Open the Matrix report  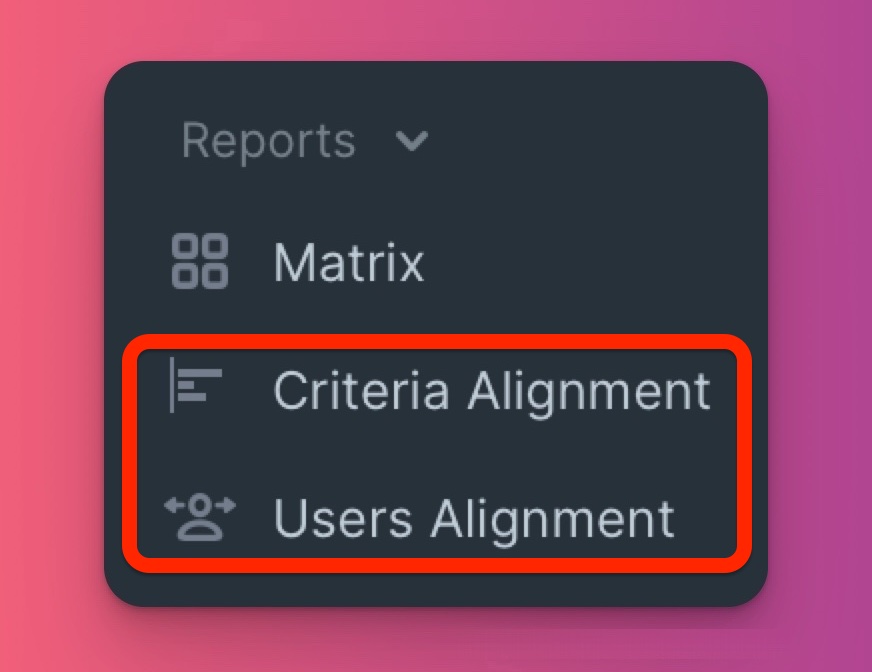pos(298,261)
